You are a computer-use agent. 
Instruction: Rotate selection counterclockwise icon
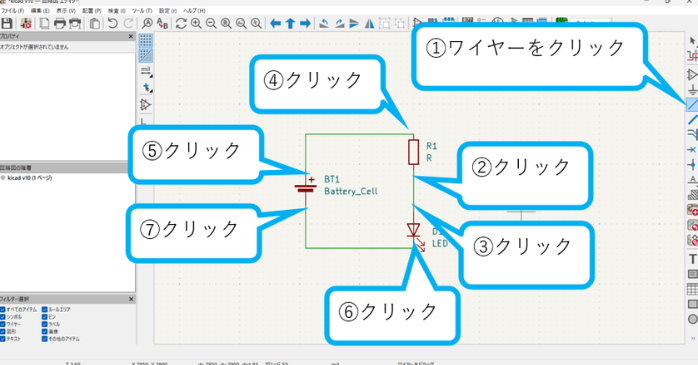[324, 23]
